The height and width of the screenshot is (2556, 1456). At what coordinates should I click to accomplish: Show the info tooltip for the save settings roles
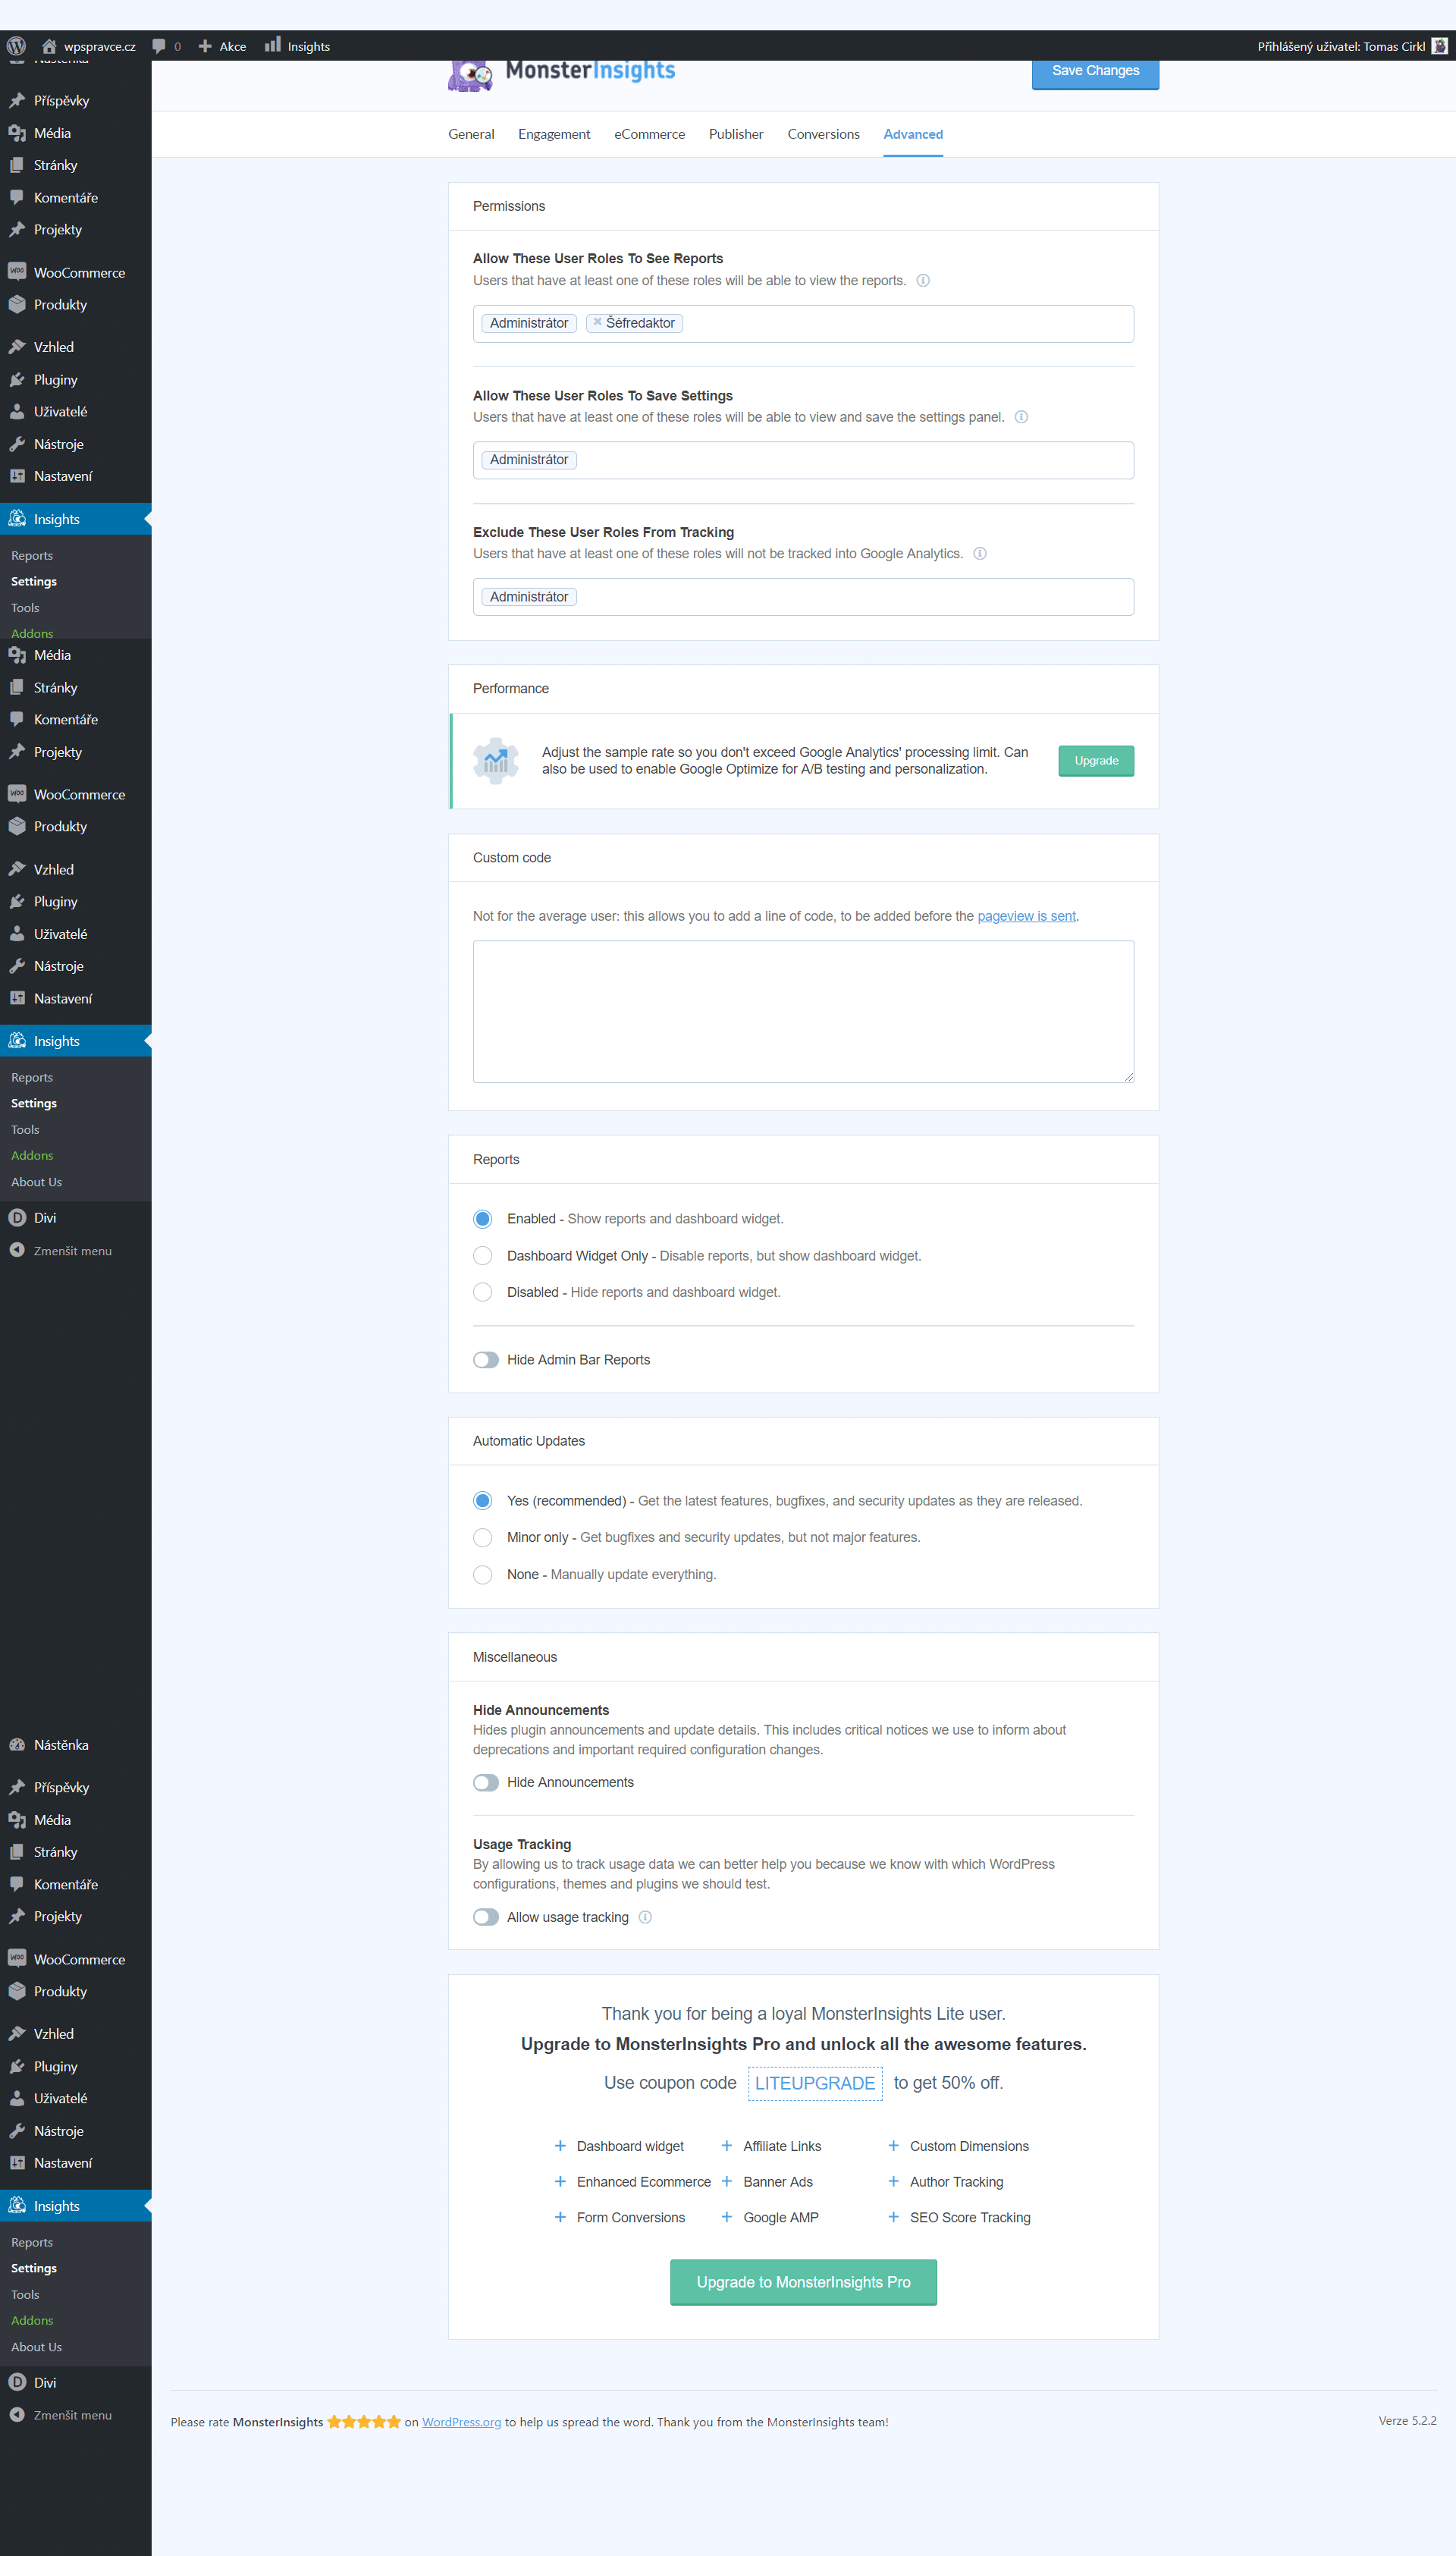[1021, 417]
